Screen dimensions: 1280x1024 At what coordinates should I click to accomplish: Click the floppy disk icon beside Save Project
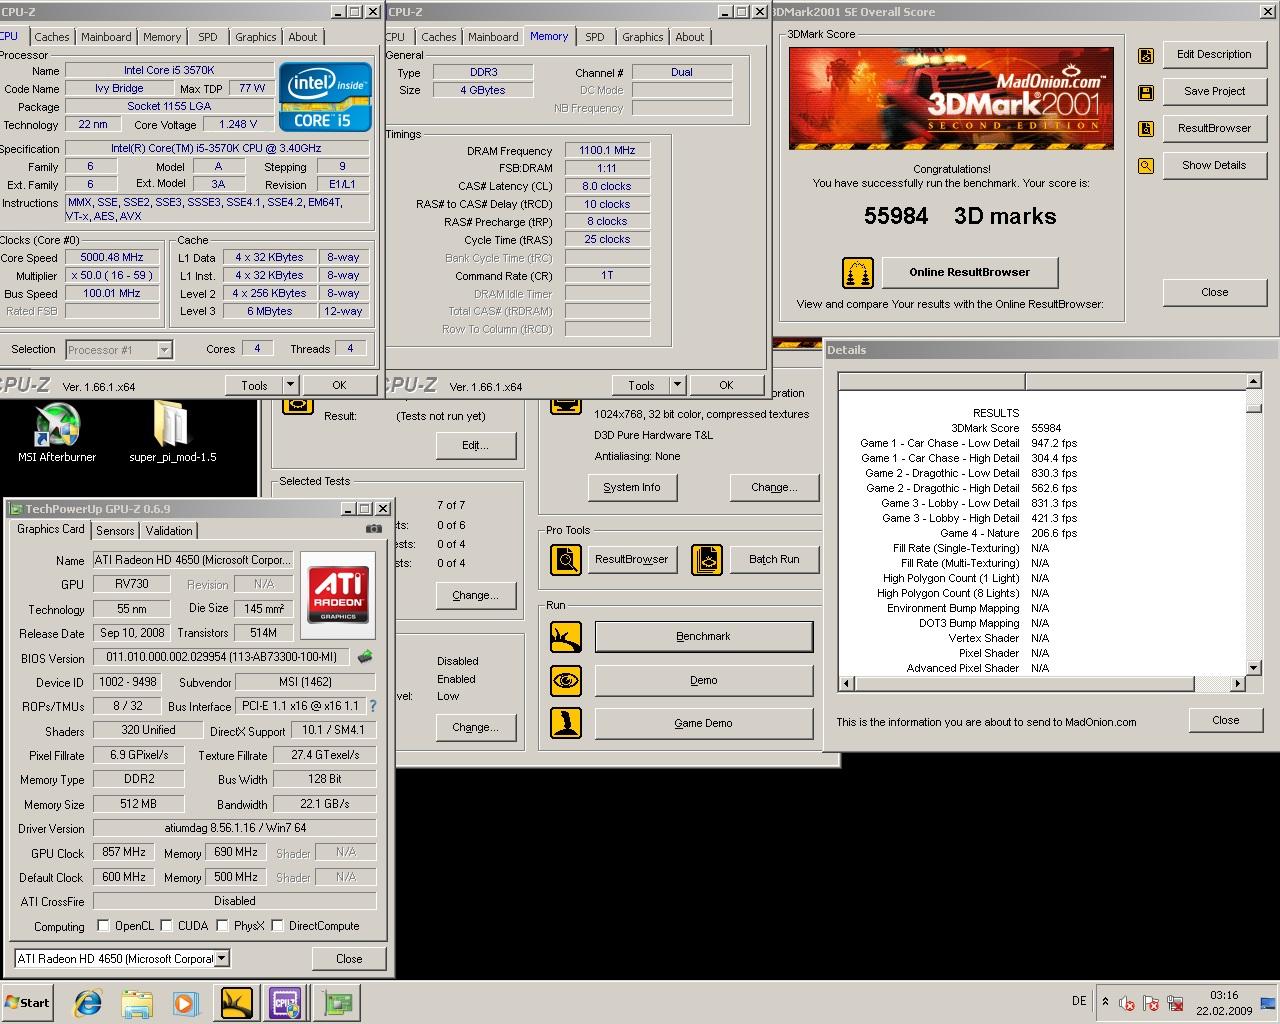coord(1146,92)
